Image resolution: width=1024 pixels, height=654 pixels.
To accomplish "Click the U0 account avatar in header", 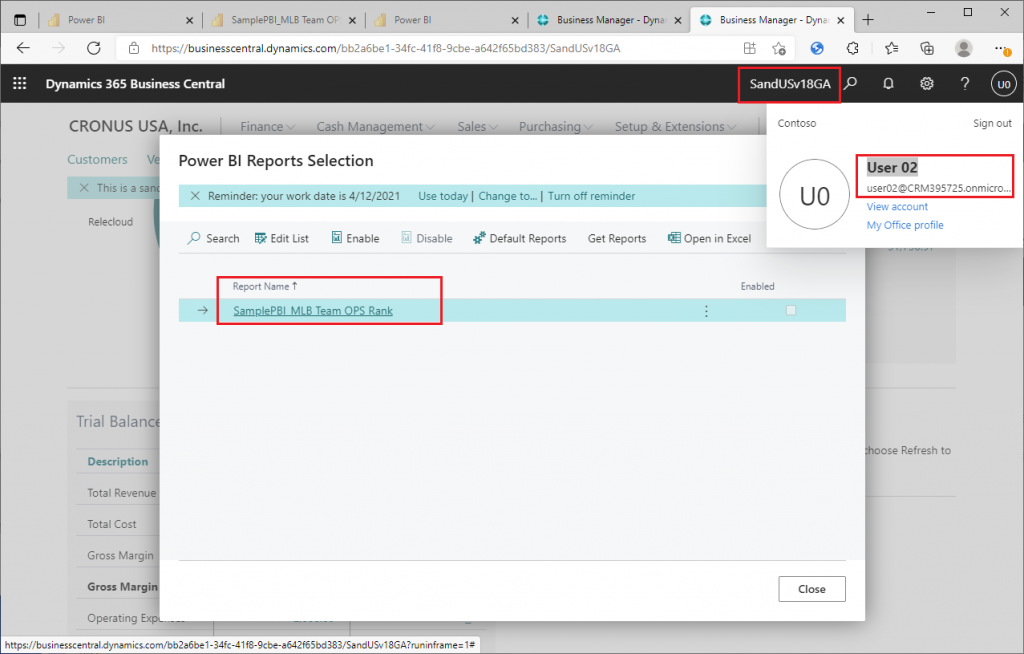I will click(x=1004, y=84).
